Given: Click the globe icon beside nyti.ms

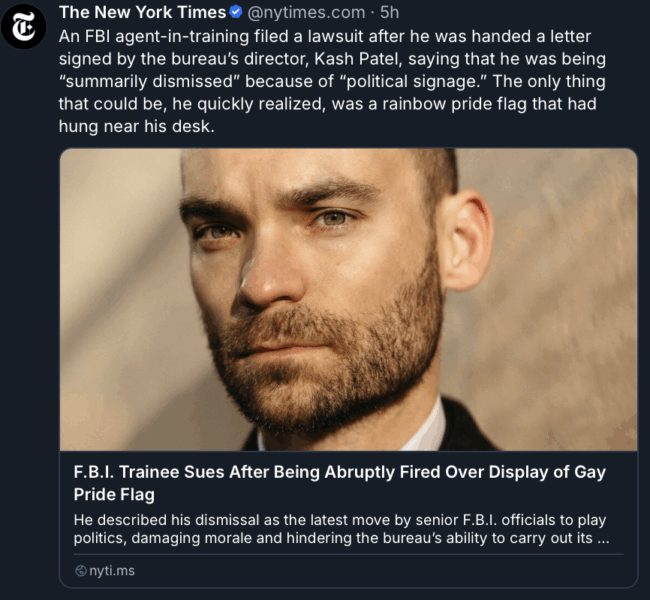Looking at the screenshot, I should pyautogui.click(x=80, y=571).
